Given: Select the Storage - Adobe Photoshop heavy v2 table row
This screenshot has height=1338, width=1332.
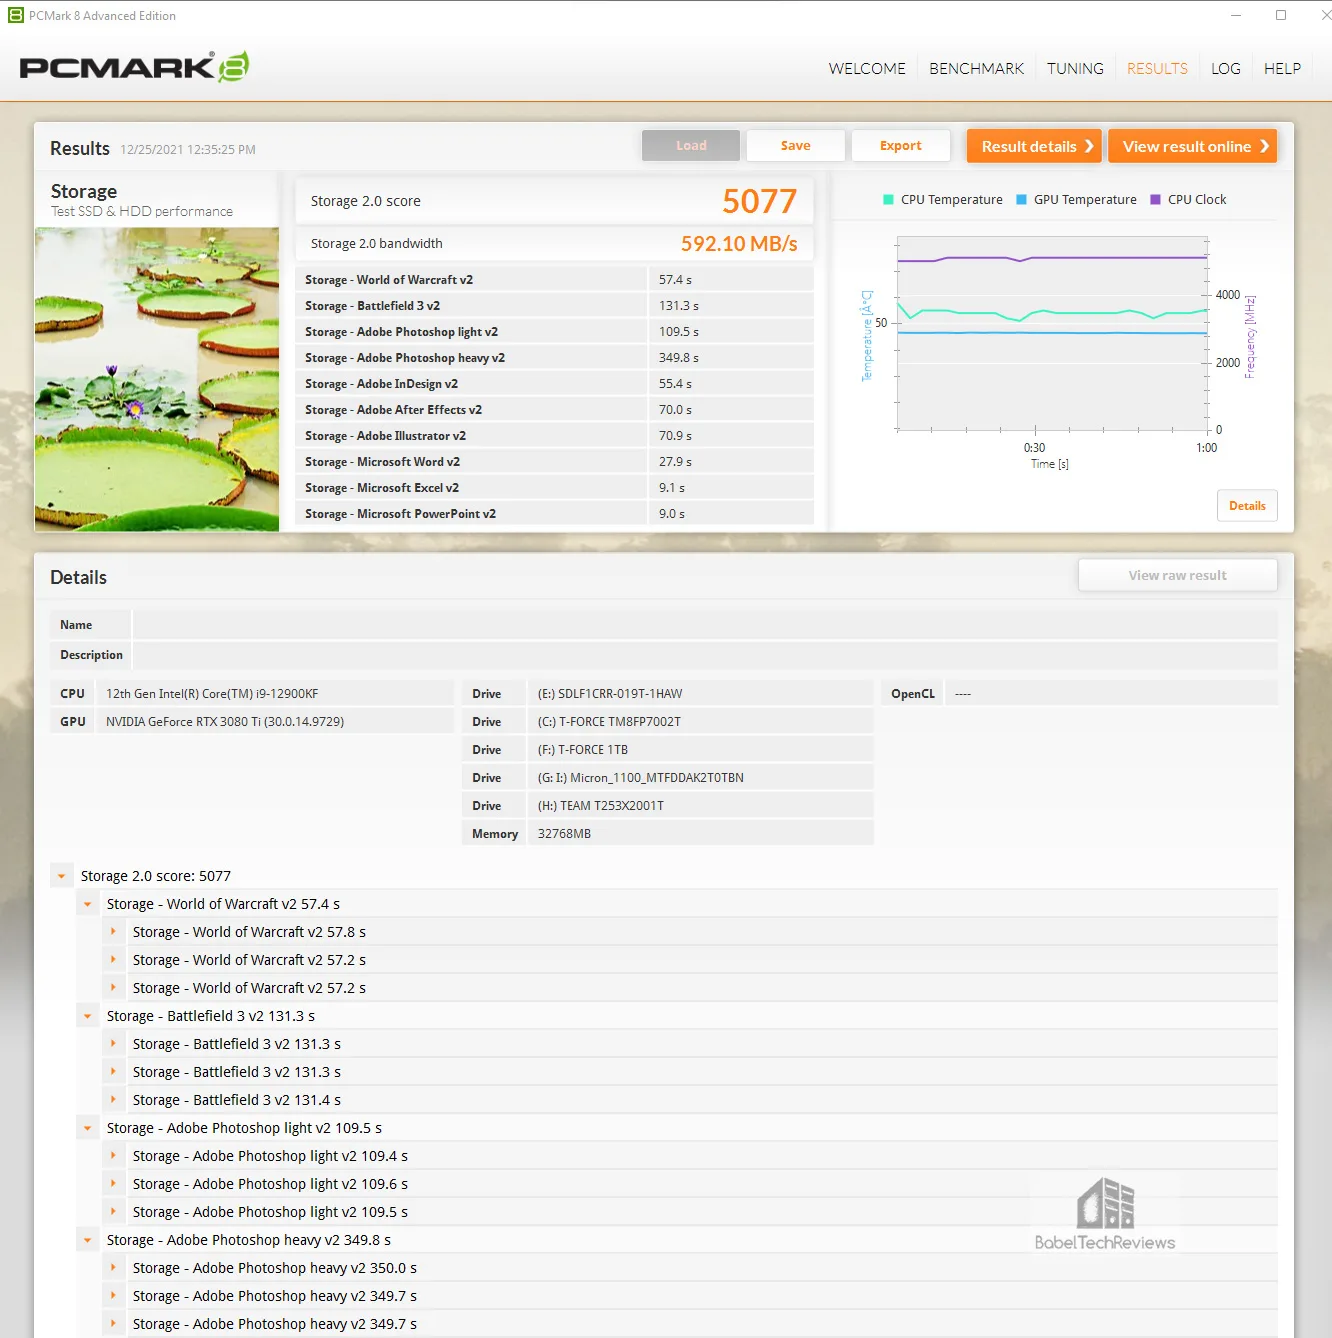Looking at the screenshot, I should point(554,358).
